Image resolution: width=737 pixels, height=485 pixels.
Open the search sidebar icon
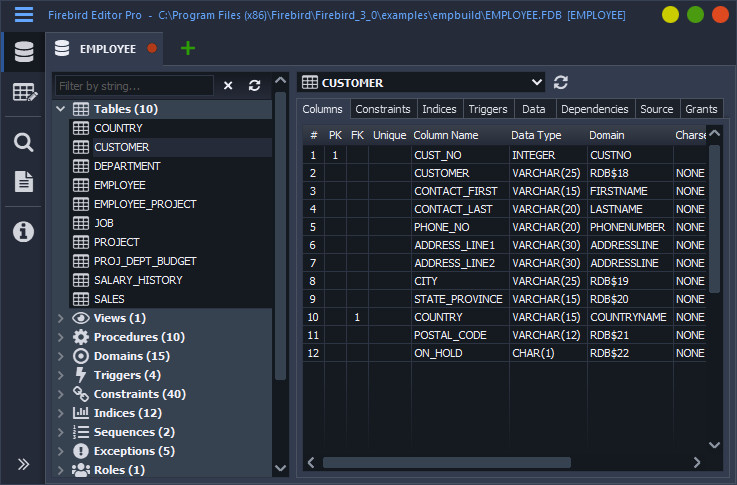tap(24, 142)
